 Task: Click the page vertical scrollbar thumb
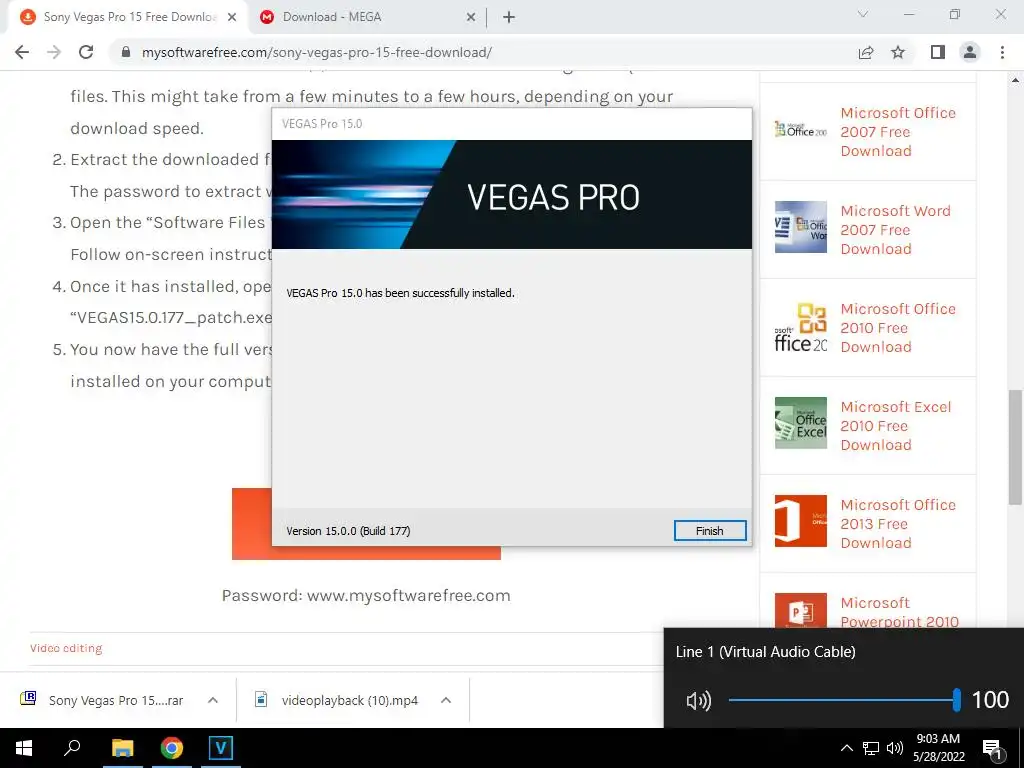coord(1015,447)
